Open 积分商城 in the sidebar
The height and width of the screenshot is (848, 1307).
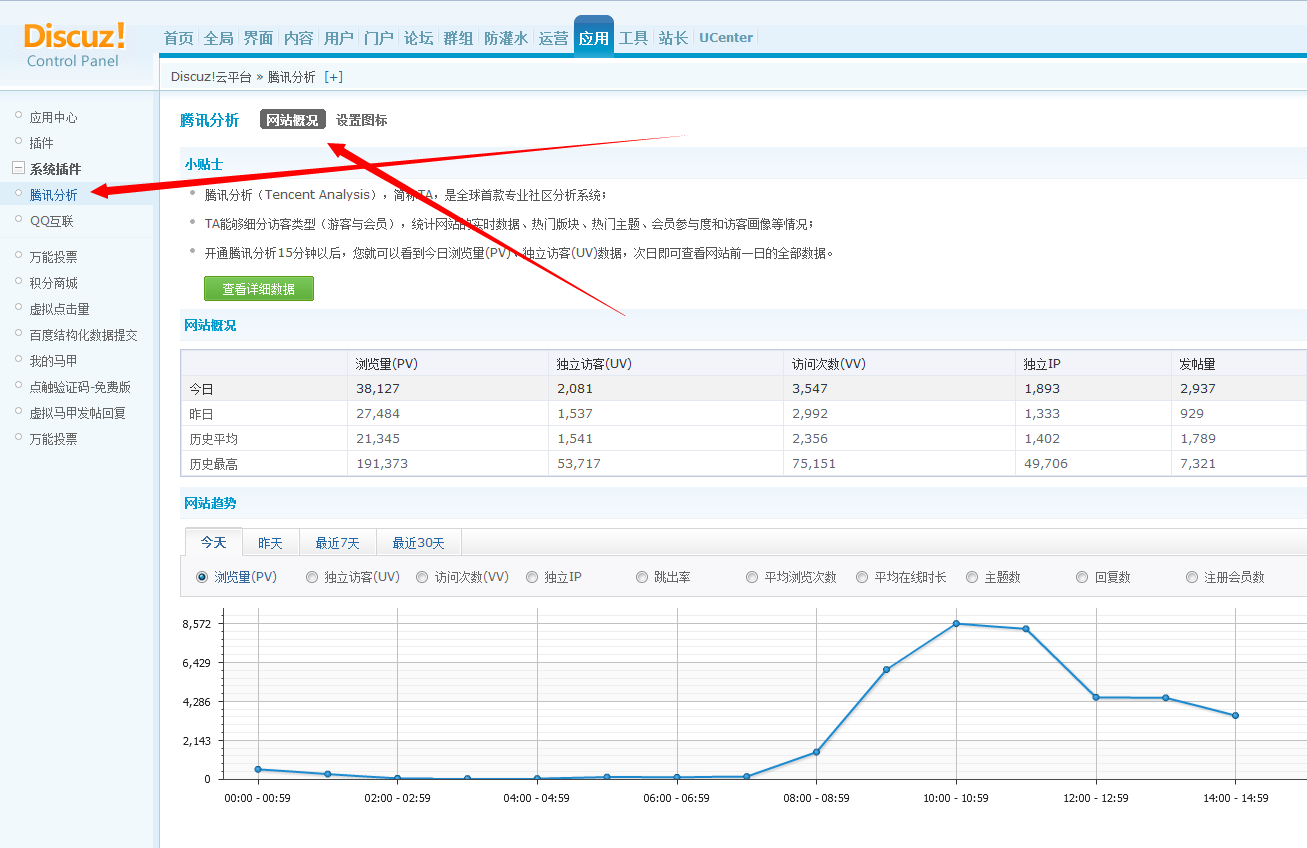tap(53, 283)
